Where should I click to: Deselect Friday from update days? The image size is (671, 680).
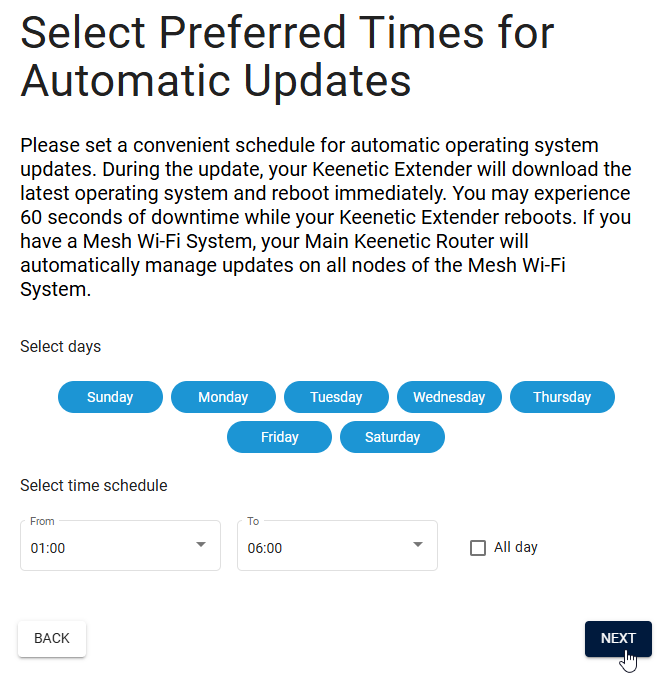point(279,437)
